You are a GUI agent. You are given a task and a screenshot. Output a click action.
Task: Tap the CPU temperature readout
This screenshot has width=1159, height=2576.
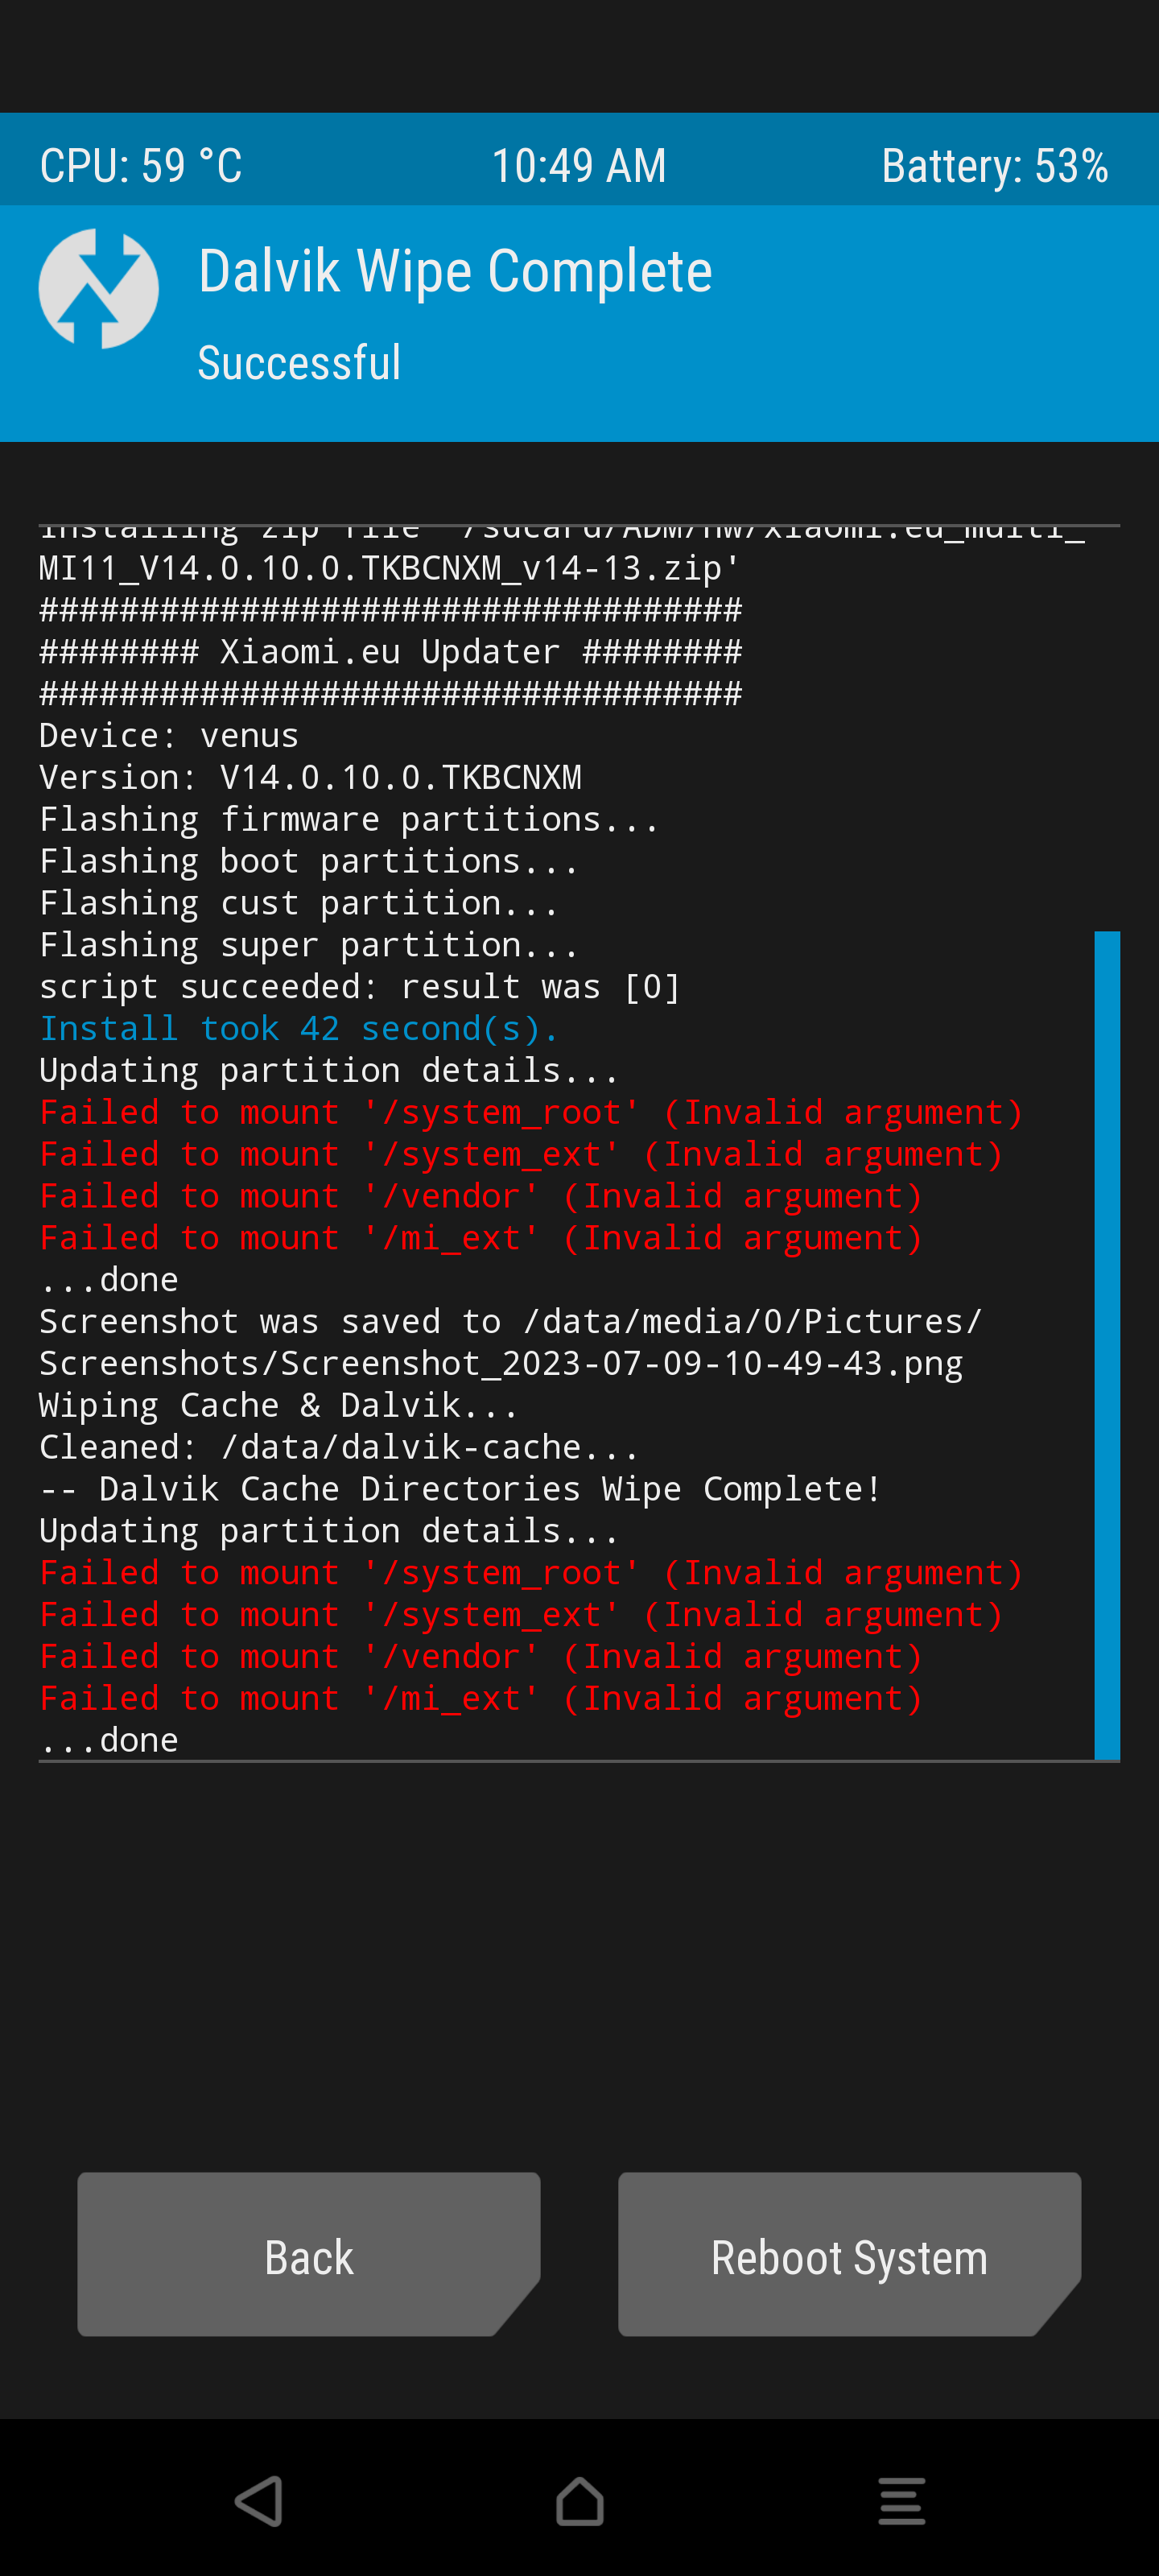pyautogui.click(x=141, y=165)
